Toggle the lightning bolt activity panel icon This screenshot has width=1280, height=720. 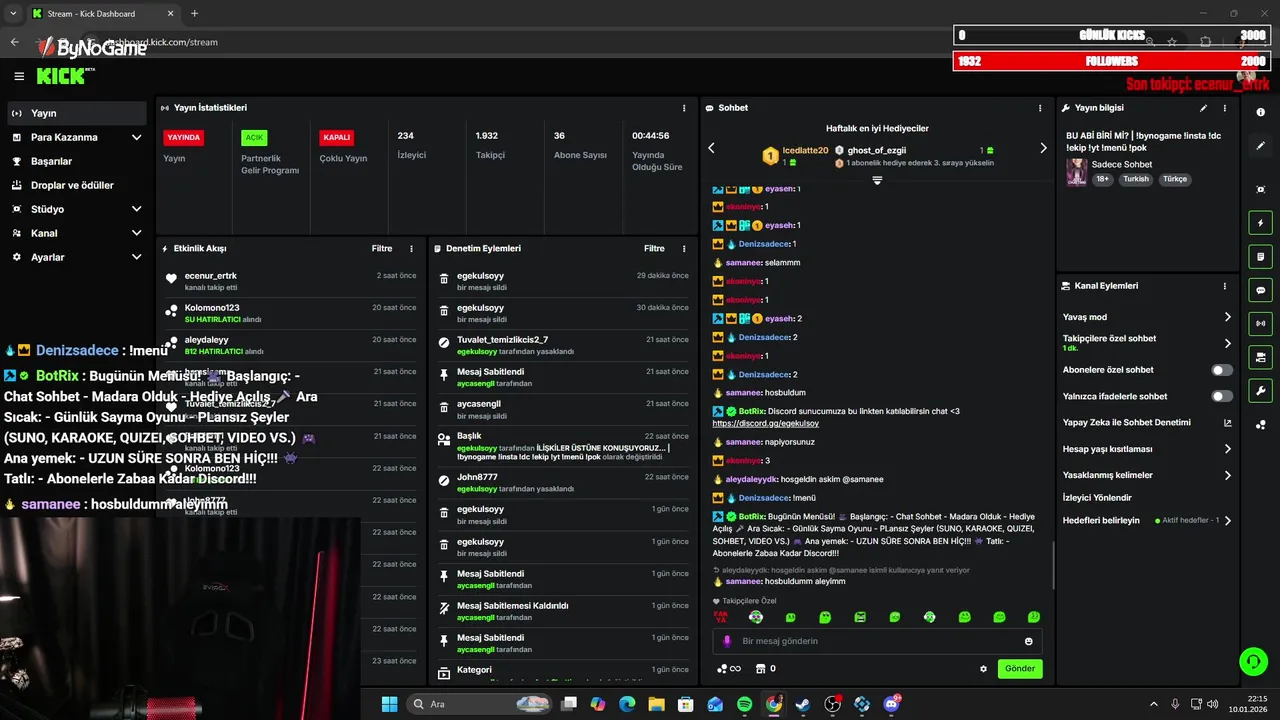pyautogui.click(x=1260, y=223)
